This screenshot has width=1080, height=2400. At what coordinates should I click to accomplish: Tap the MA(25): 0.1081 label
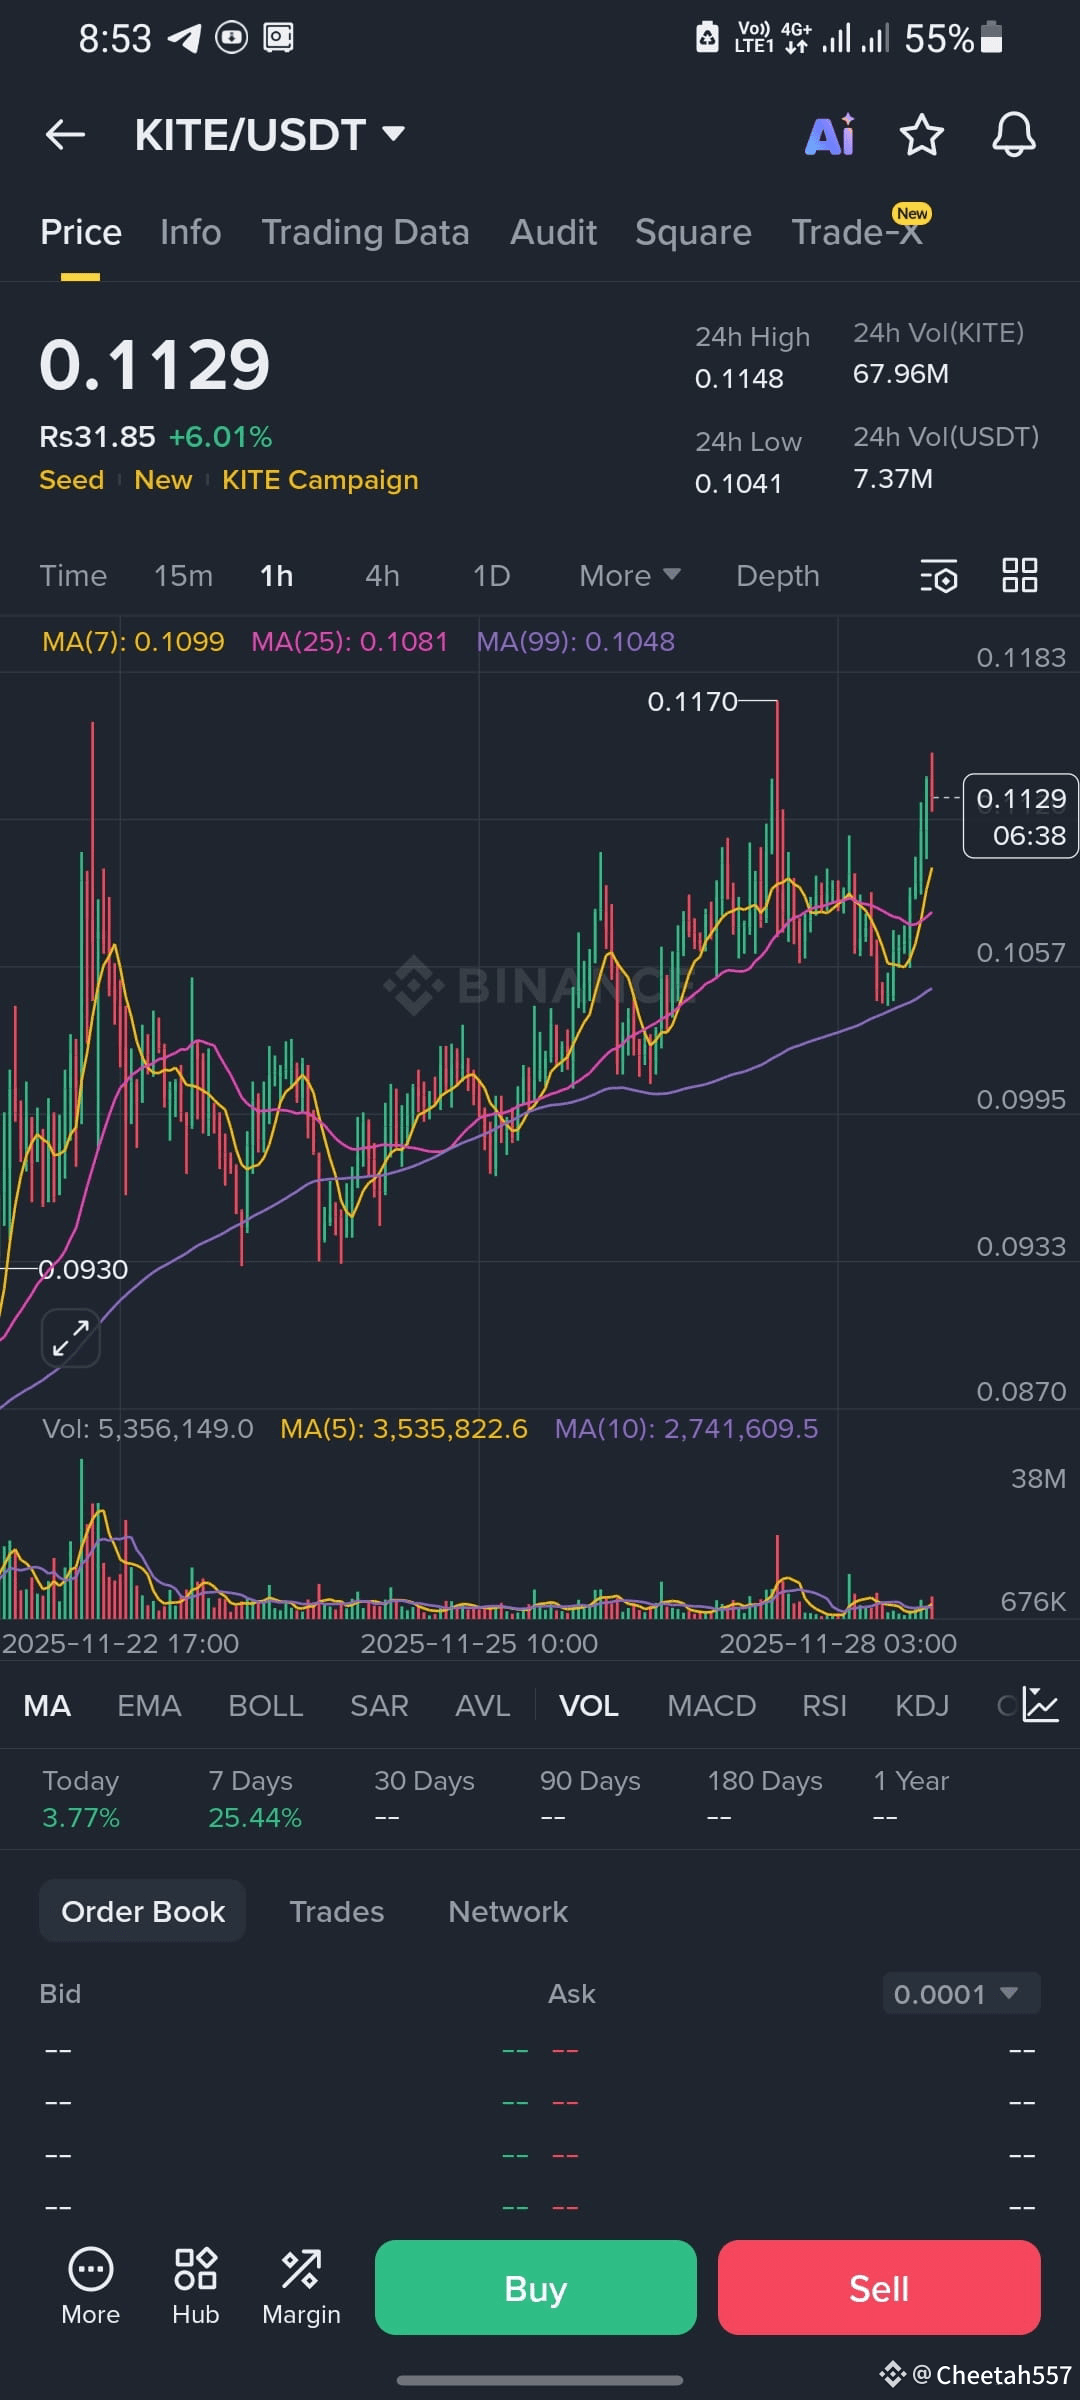[x=349, y=641]
